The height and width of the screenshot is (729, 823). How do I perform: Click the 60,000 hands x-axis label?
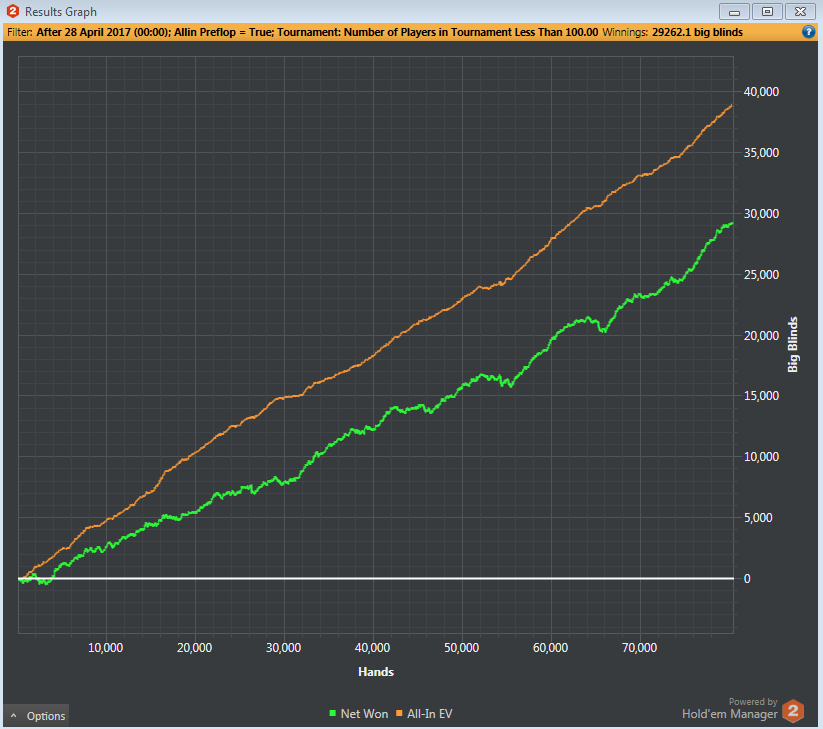click(551, 648)
